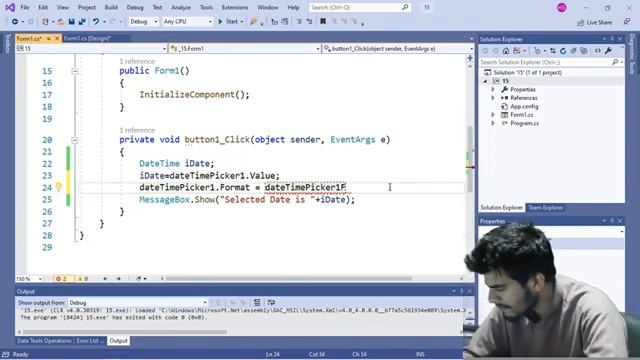Click the Properties wrench icon in Solution Explorer toolbar
The height and width of the screenshot is (360, 640).
[608, 51]
